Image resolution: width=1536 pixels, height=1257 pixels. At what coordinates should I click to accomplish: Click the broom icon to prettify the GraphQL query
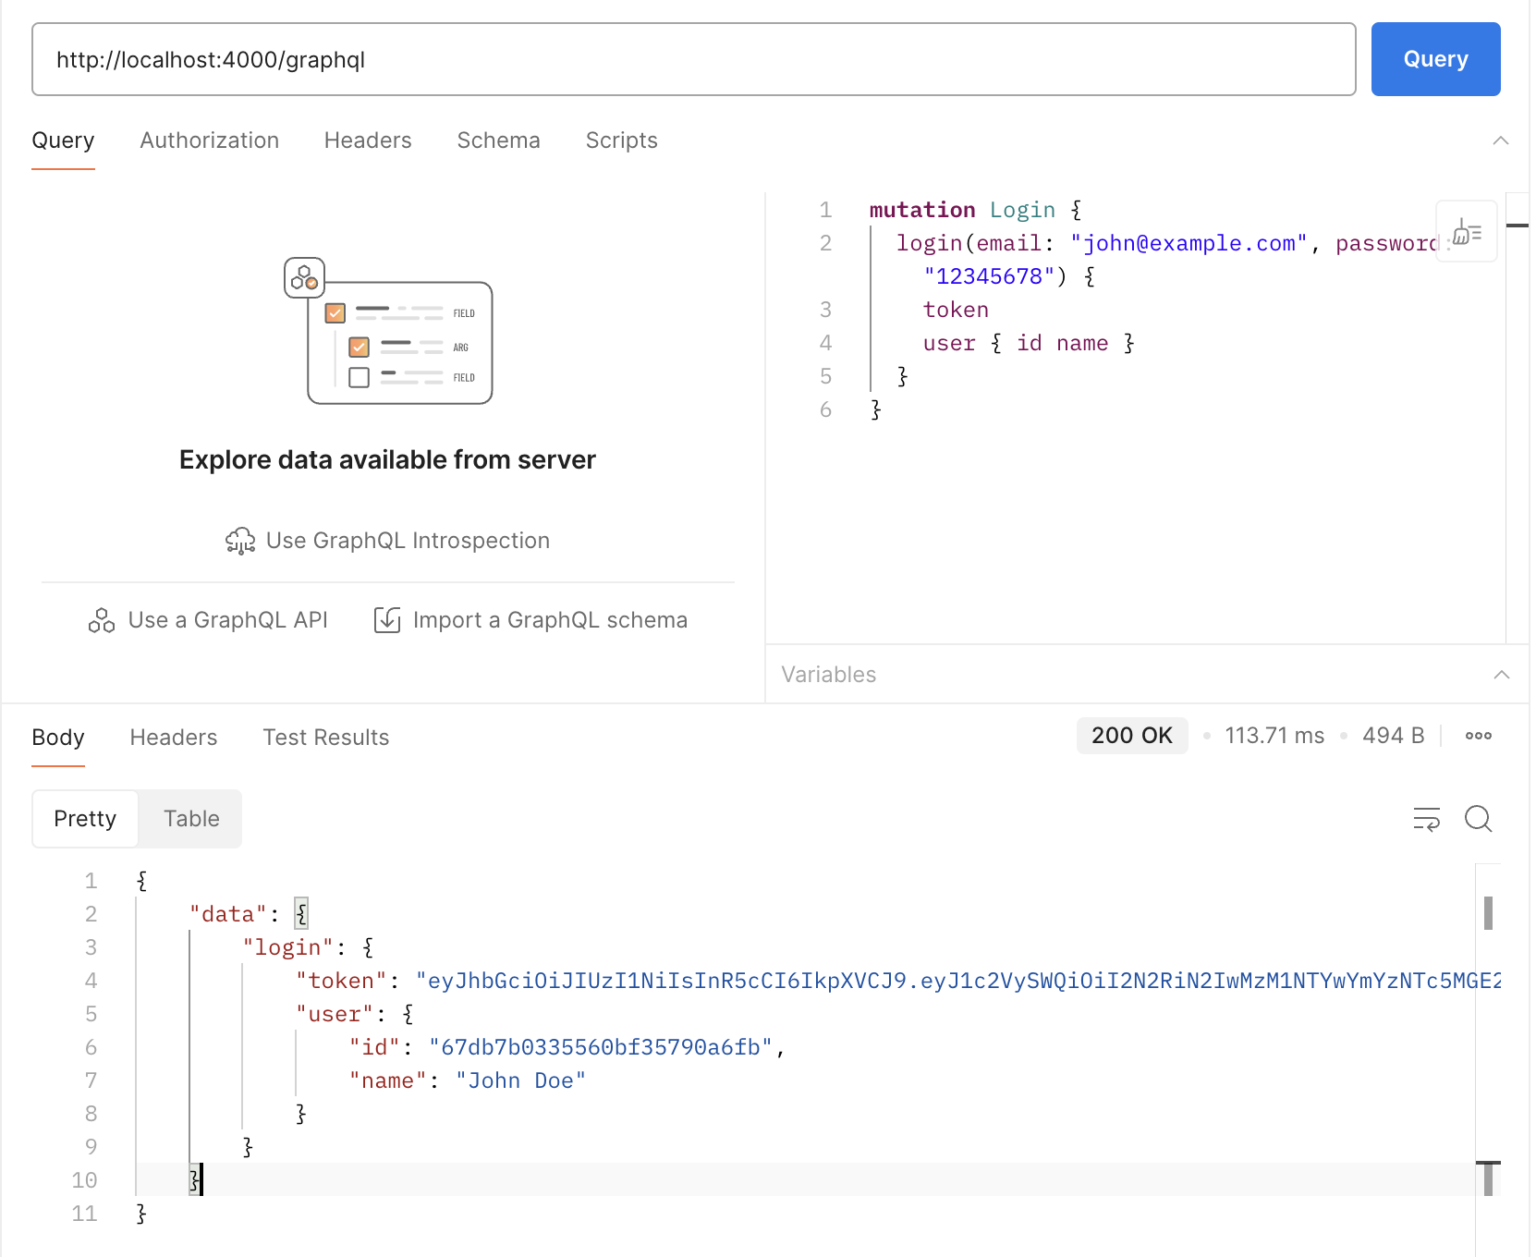tap(1466, 231)
